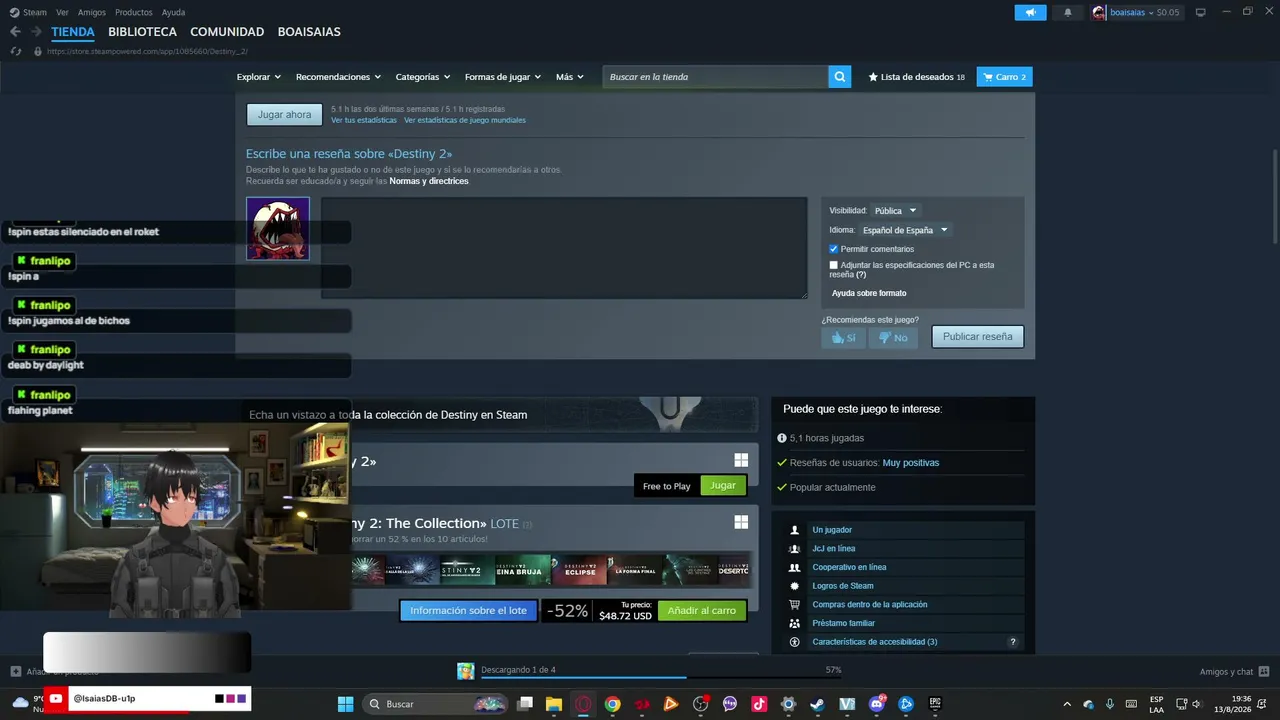Viewport: 1280px width, 720px height.
Task: Open Ver estadísticas de juego mundiales link
Action: click(x=465, y=120)
